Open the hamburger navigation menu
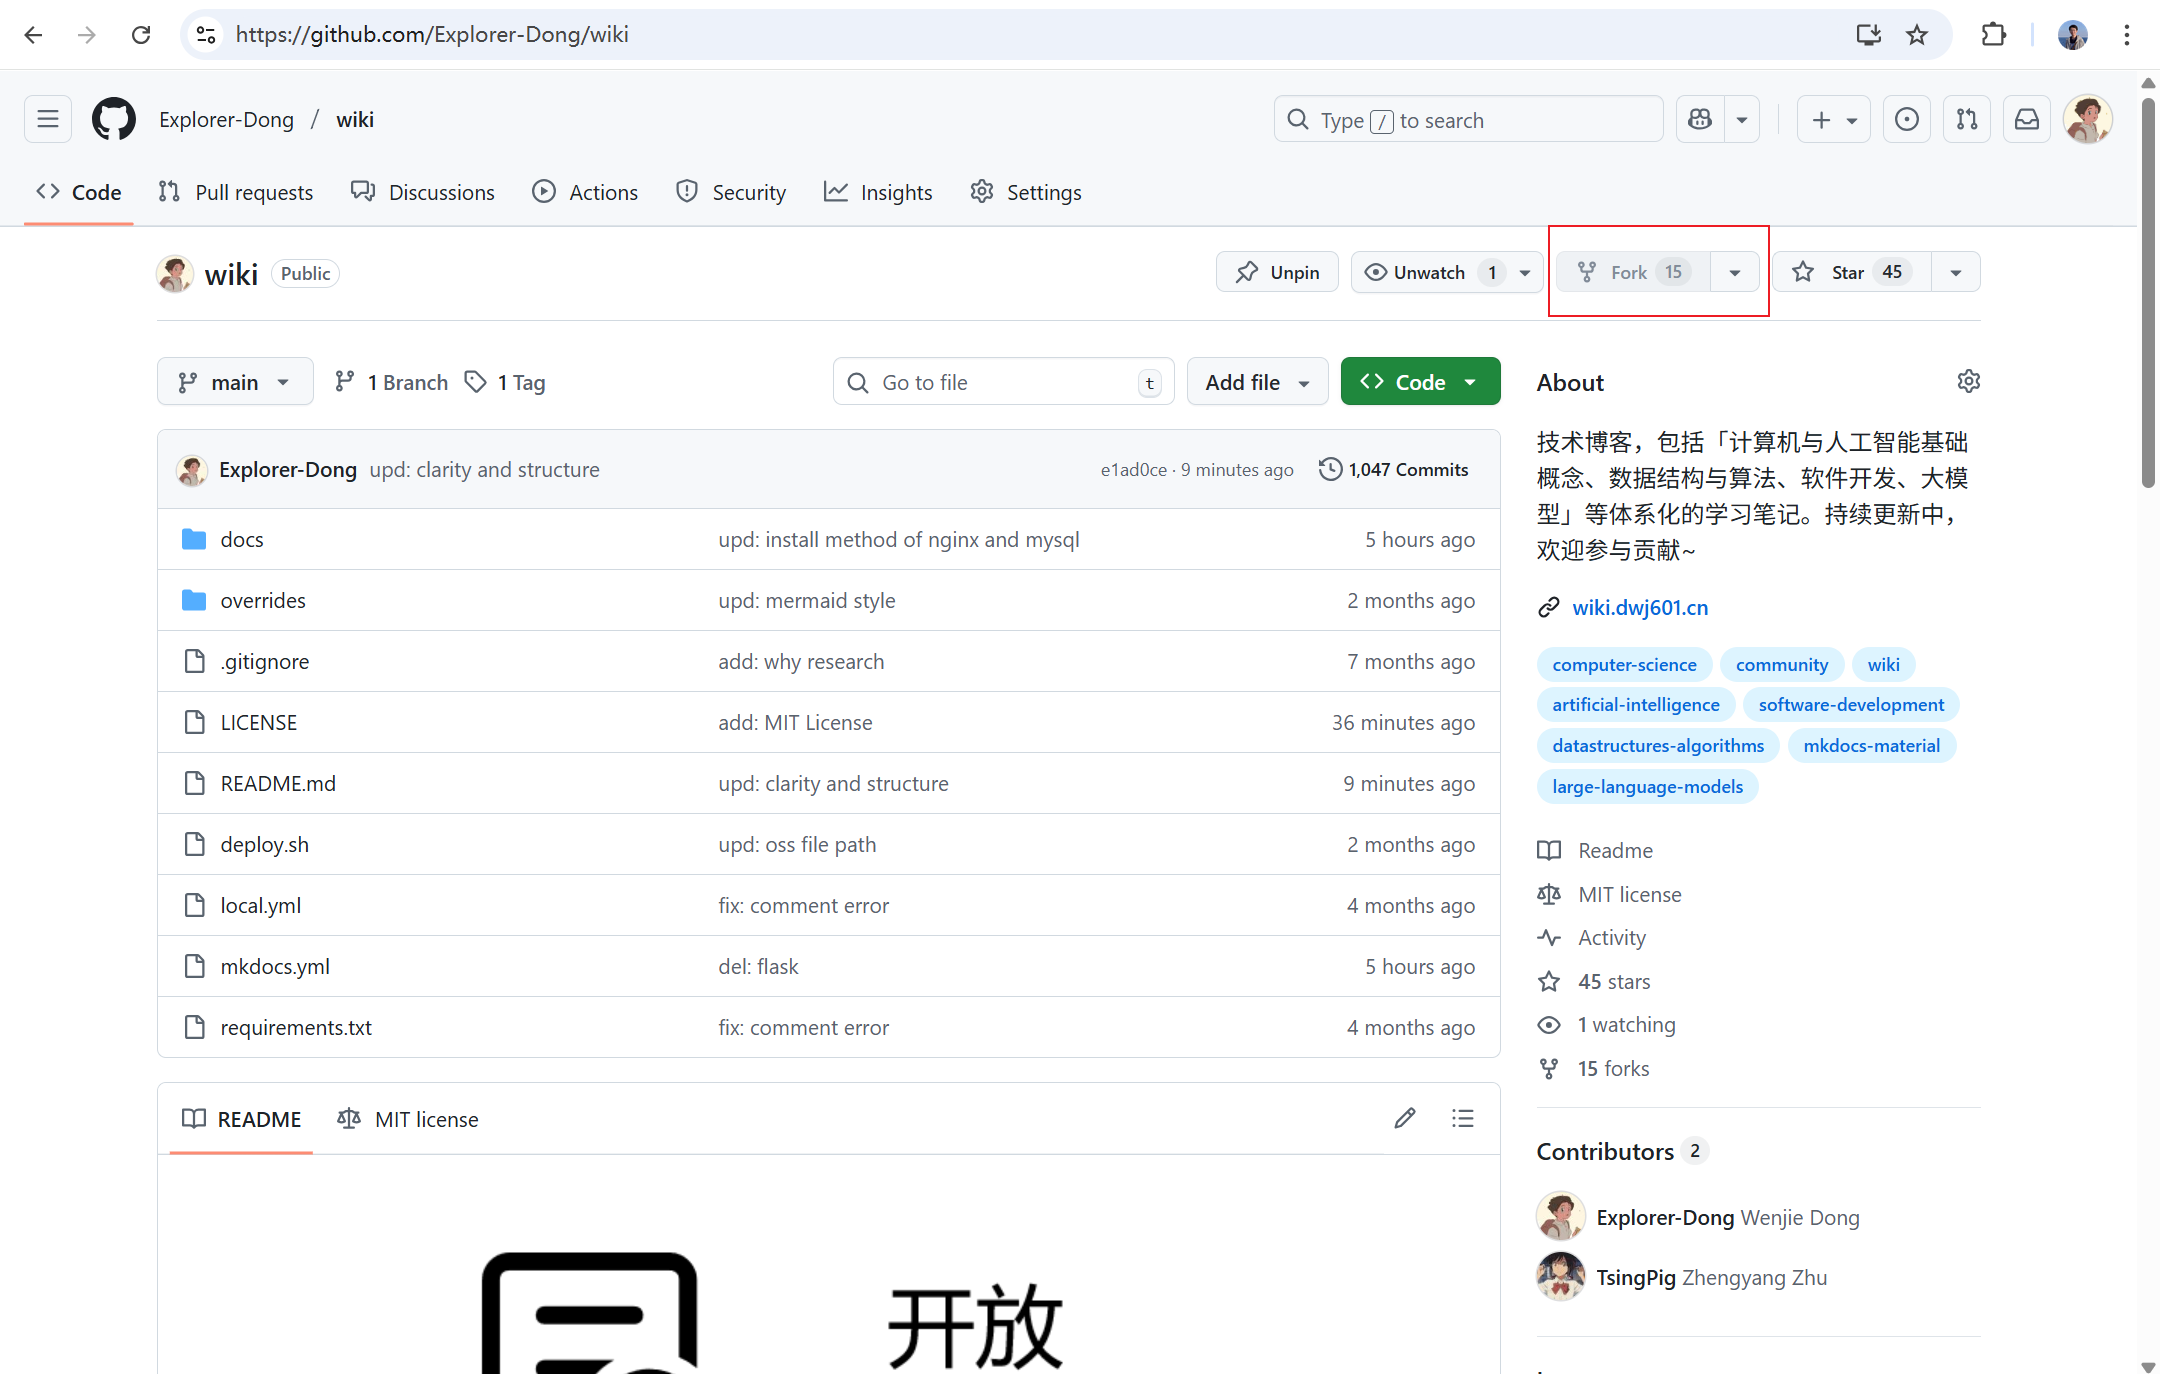The height and width of the screenshot is (1374, 2160). [48, 120]
